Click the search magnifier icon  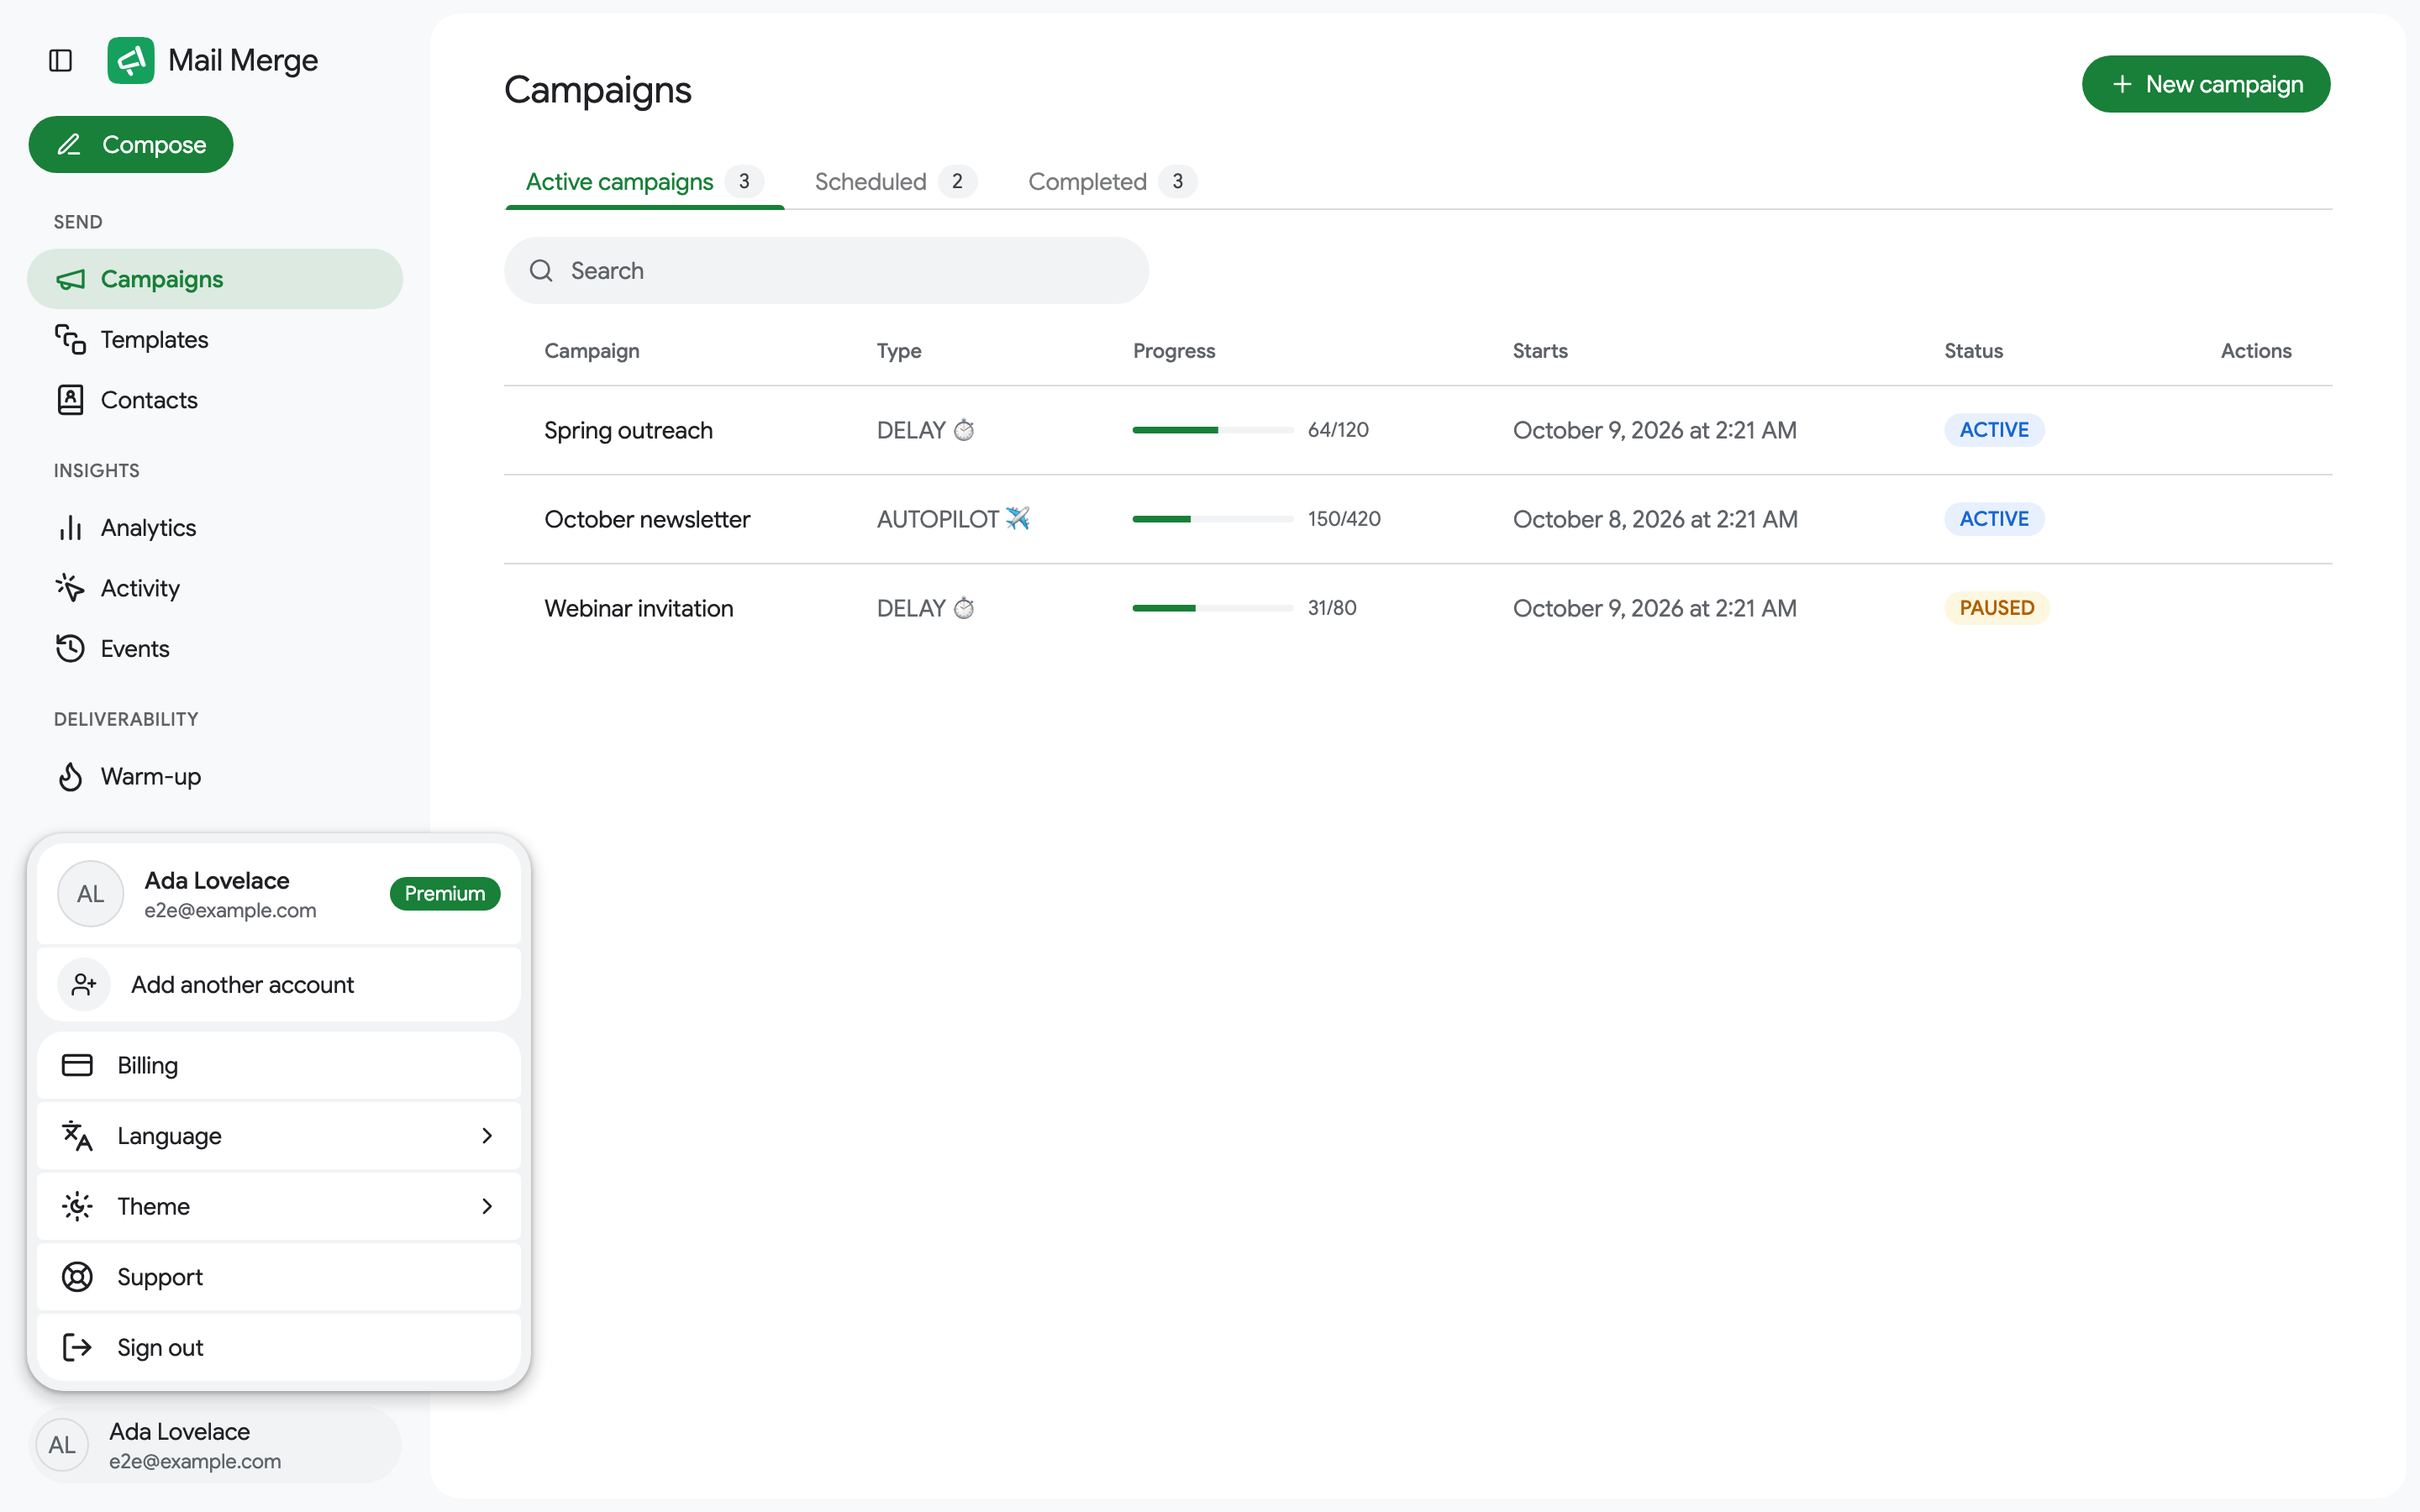[x=541, y=271]
